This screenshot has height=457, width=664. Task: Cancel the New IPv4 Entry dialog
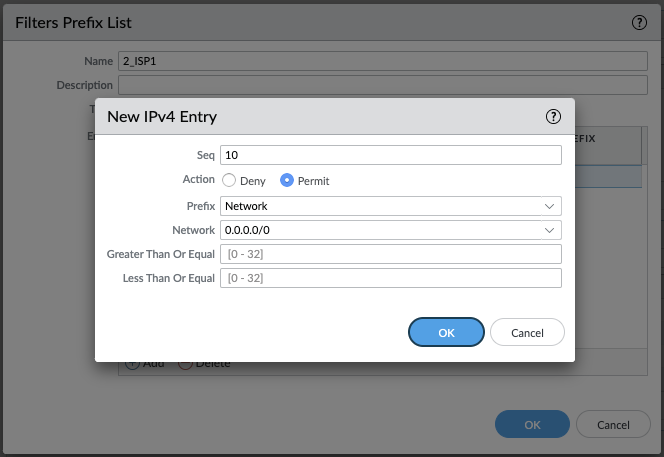(527, 332)
